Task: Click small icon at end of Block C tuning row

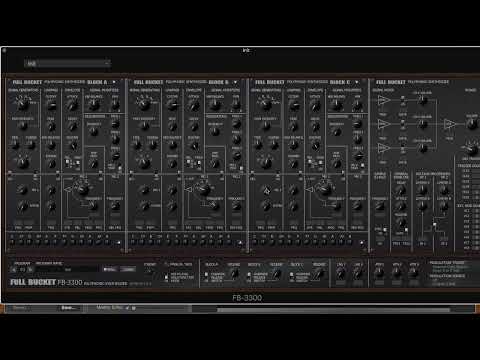Action: pyautogui.click(x=362, y=243)
